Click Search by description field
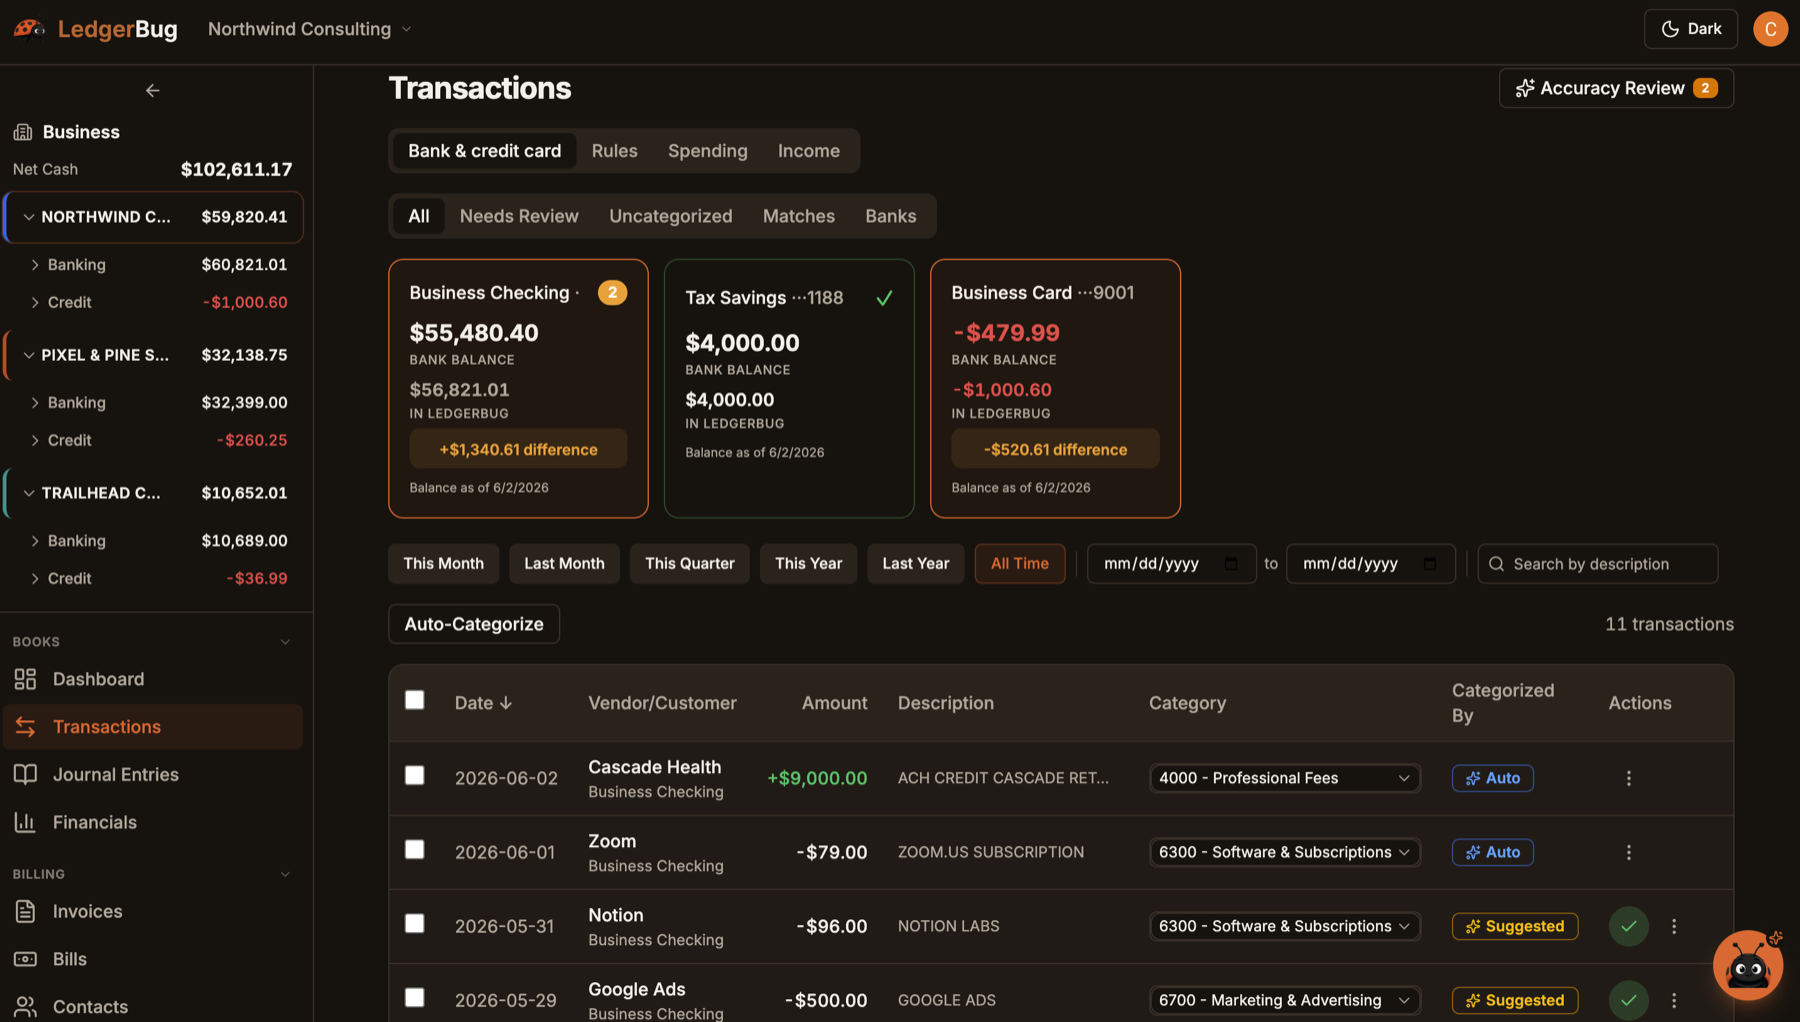The height and width of the screenshot is (1022, 1800). [x=1598, y=564]
